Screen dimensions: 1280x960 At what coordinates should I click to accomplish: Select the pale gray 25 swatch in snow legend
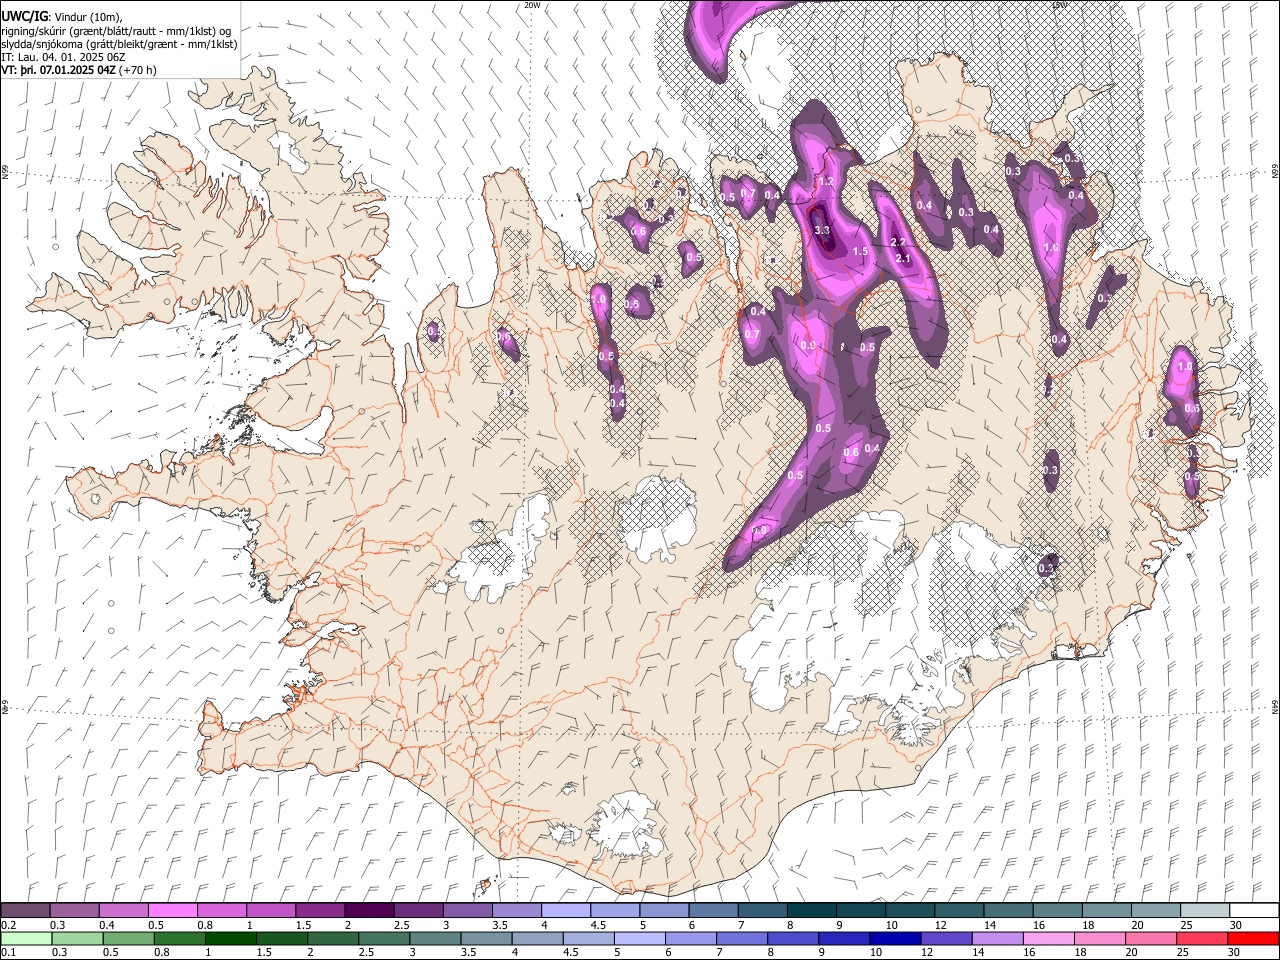pyautogui.click(x=1204, y=910)
